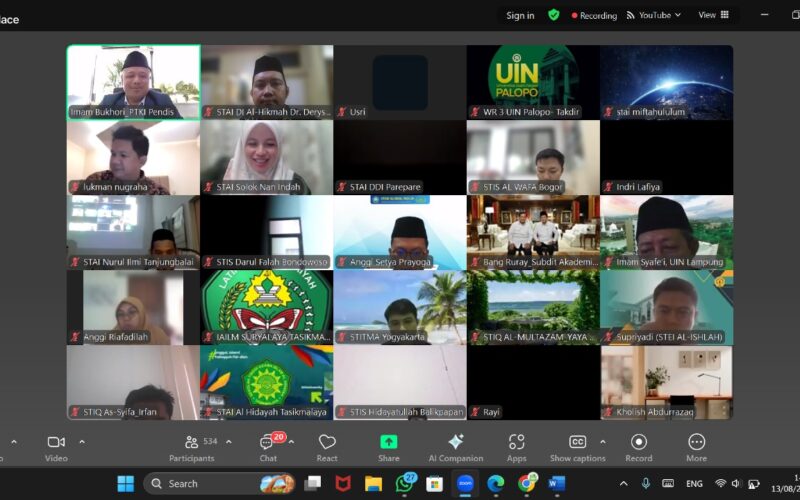
Task: Click the Windows Start button
Action: coord(126,483)
